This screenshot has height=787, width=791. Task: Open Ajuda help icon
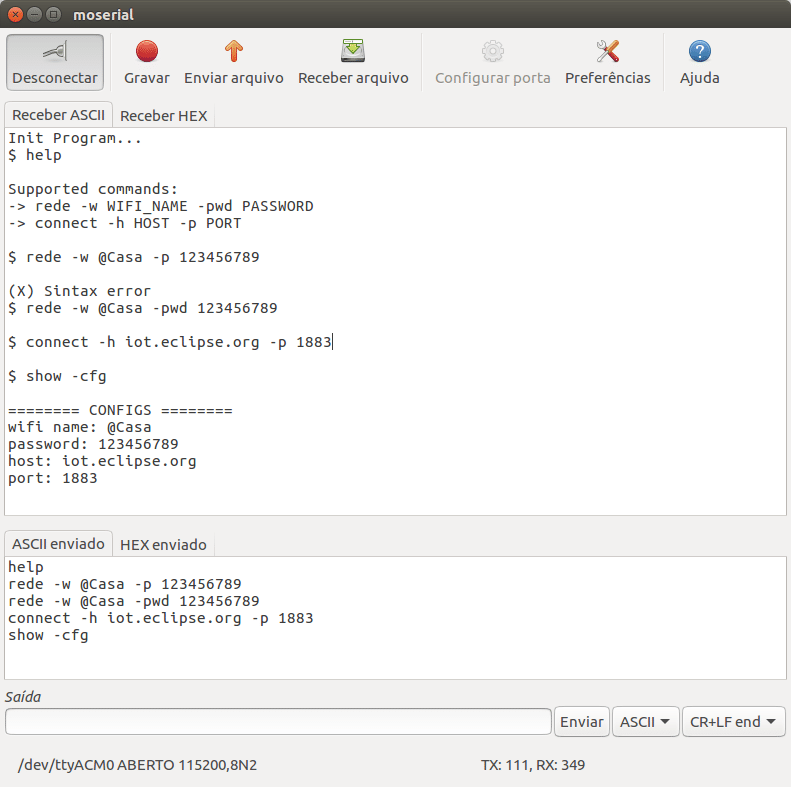coord(699,51)
